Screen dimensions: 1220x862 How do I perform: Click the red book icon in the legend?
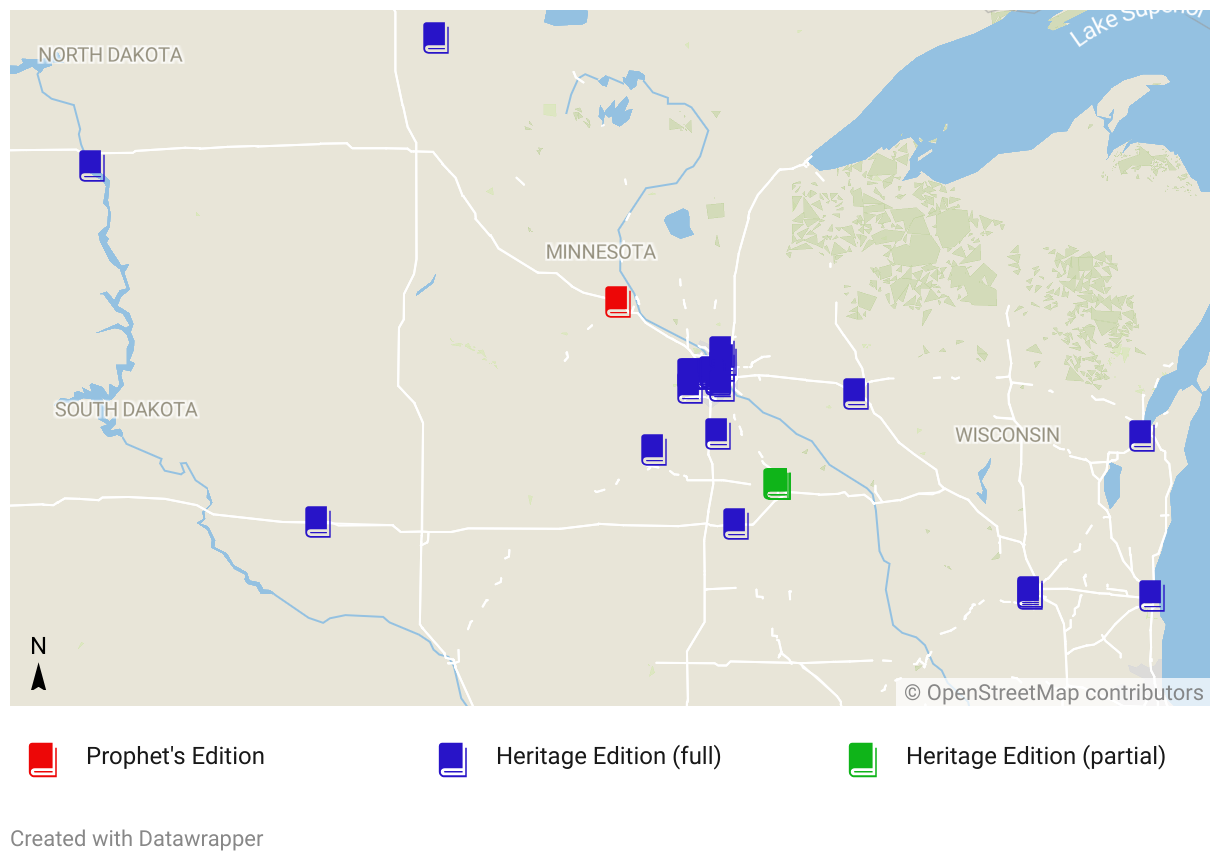pyautogui.click(x=42, y=759)
